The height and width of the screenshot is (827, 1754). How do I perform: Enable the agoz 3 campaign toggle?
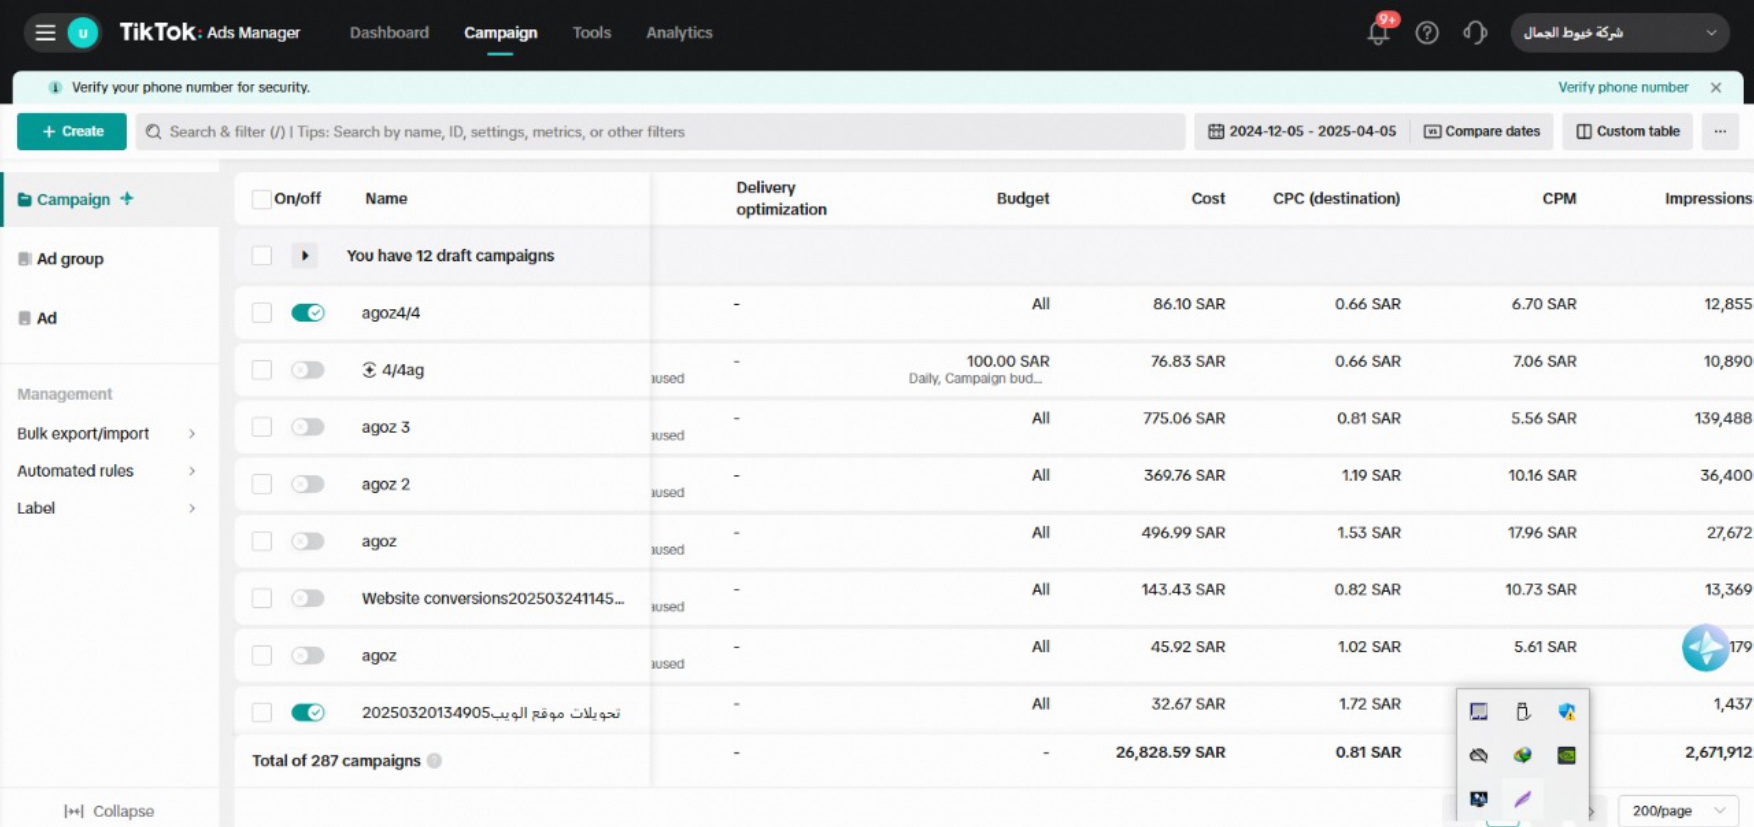pos(308,427)
